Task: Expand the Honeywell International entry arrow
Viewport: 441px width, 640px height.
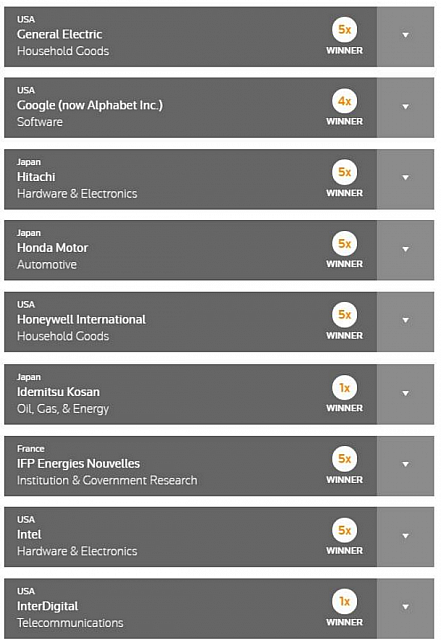Action: click(x=405, y=321)
